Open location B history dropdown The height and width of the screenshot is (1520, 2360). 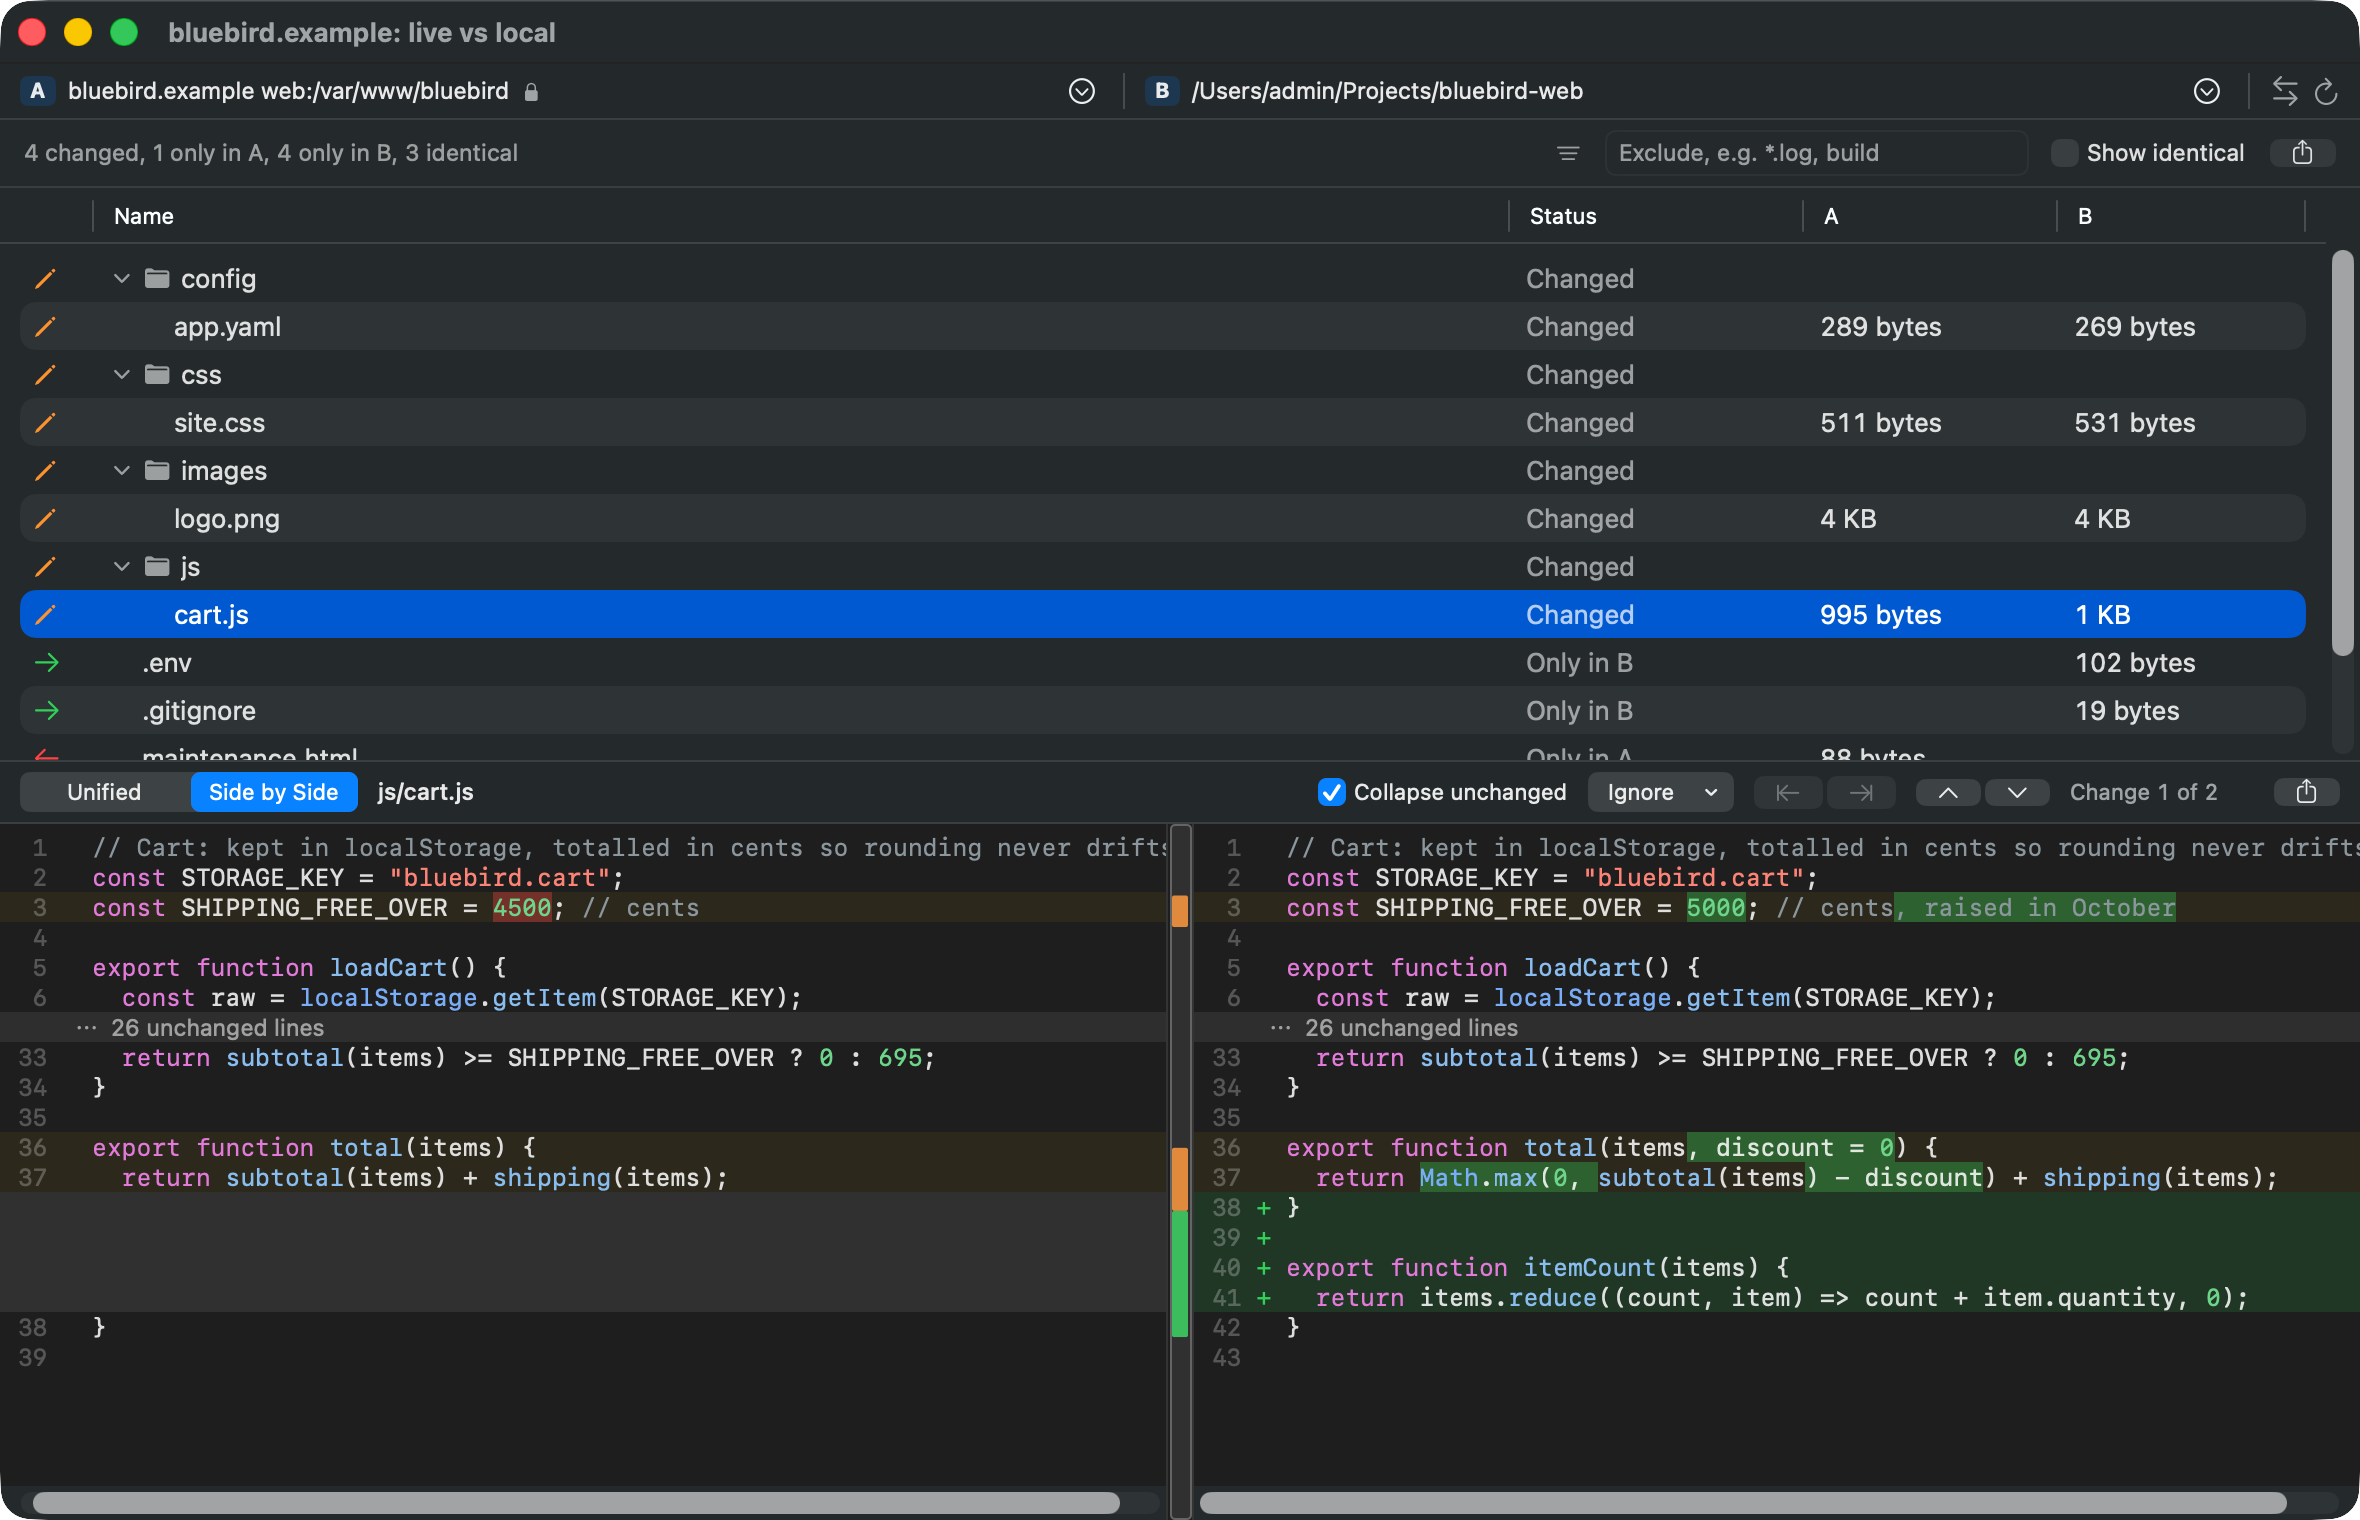click(x=2206, y=91)
